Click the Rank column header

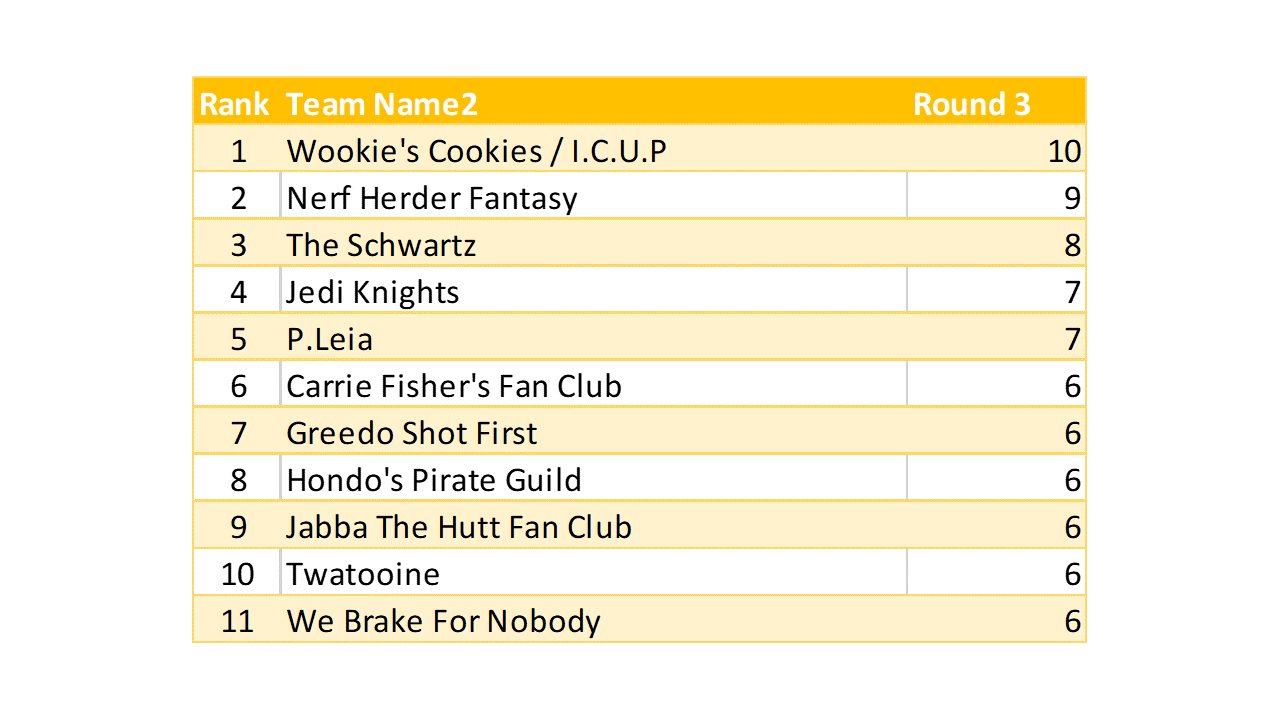click(x=235, y=104)
